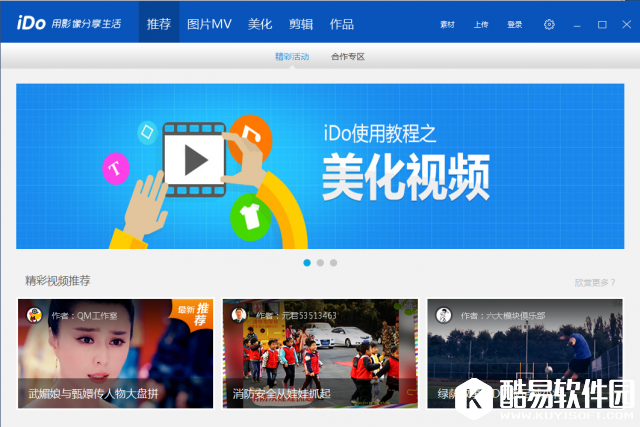
Task: Click author name 元君53513463
Action: [309, 316]
